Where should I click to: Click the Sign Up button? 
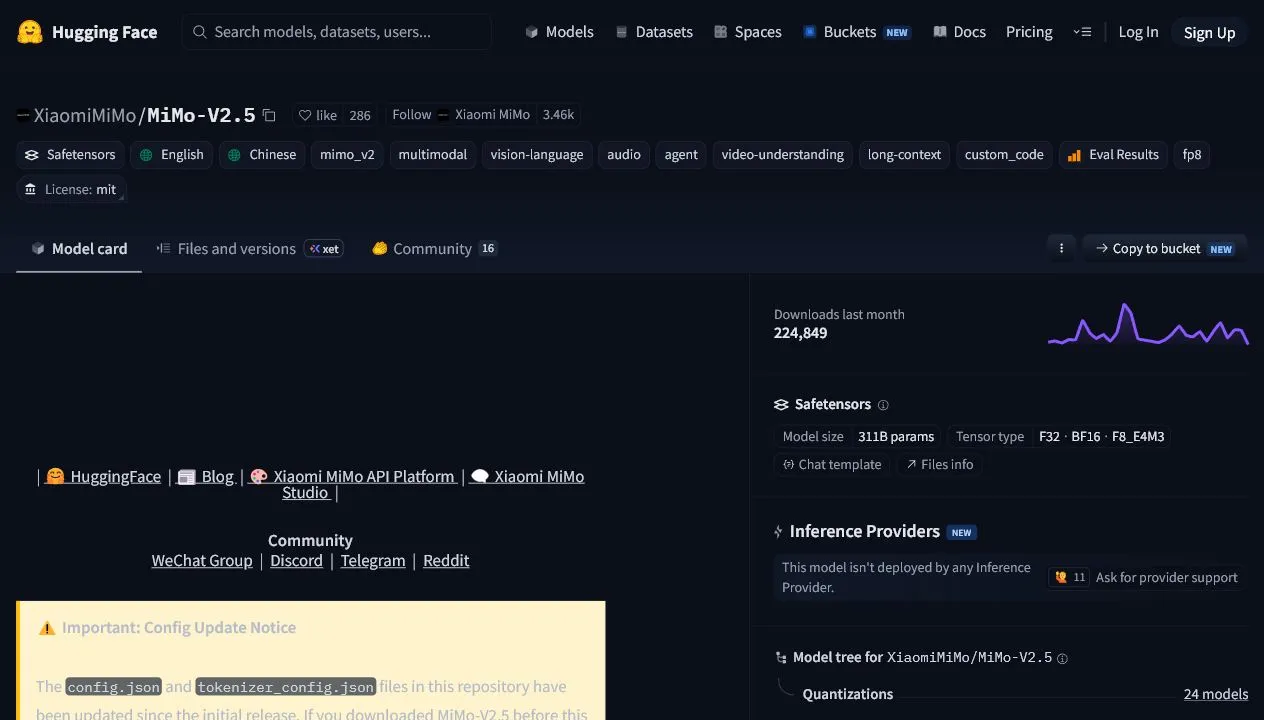(1209, 32)
